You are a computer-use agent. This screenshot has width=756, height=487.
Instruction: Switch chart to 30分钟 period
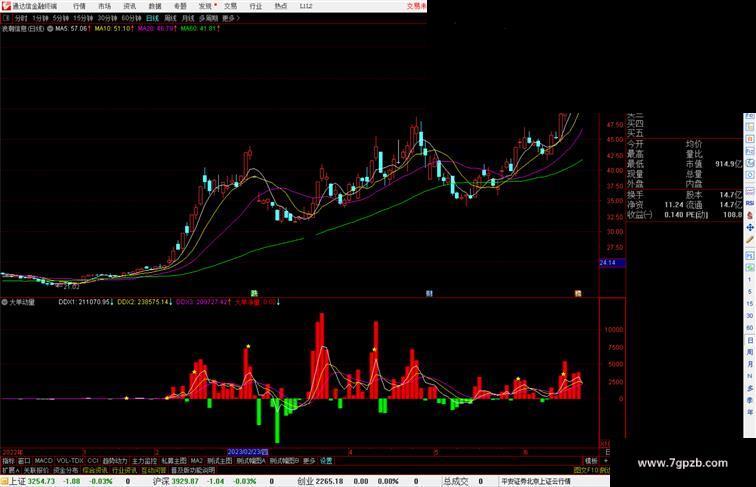pyautogui.click(x=107, y=18)
